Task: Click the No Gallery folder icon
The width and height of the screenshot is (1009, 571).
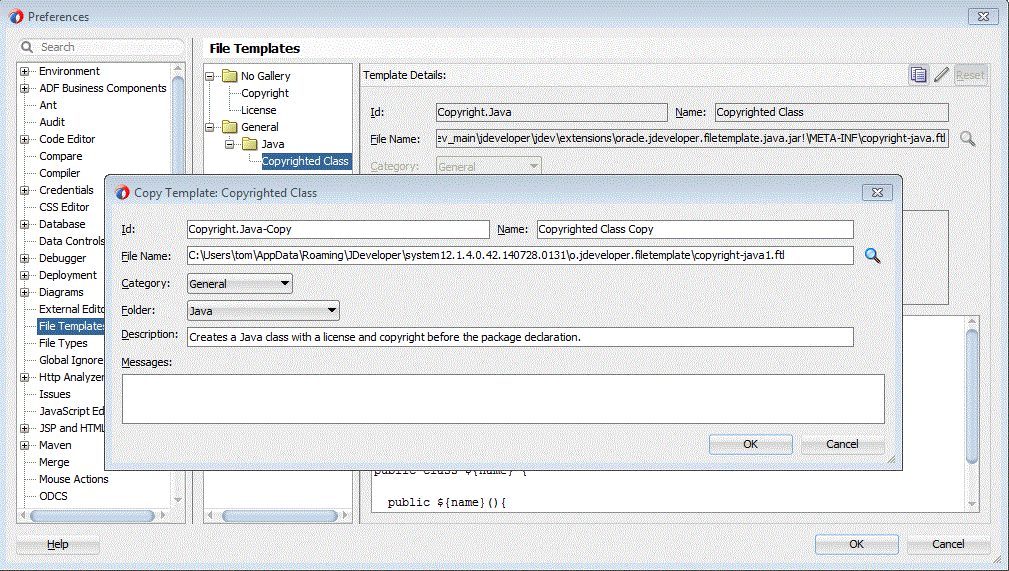Action: [230, 76]
